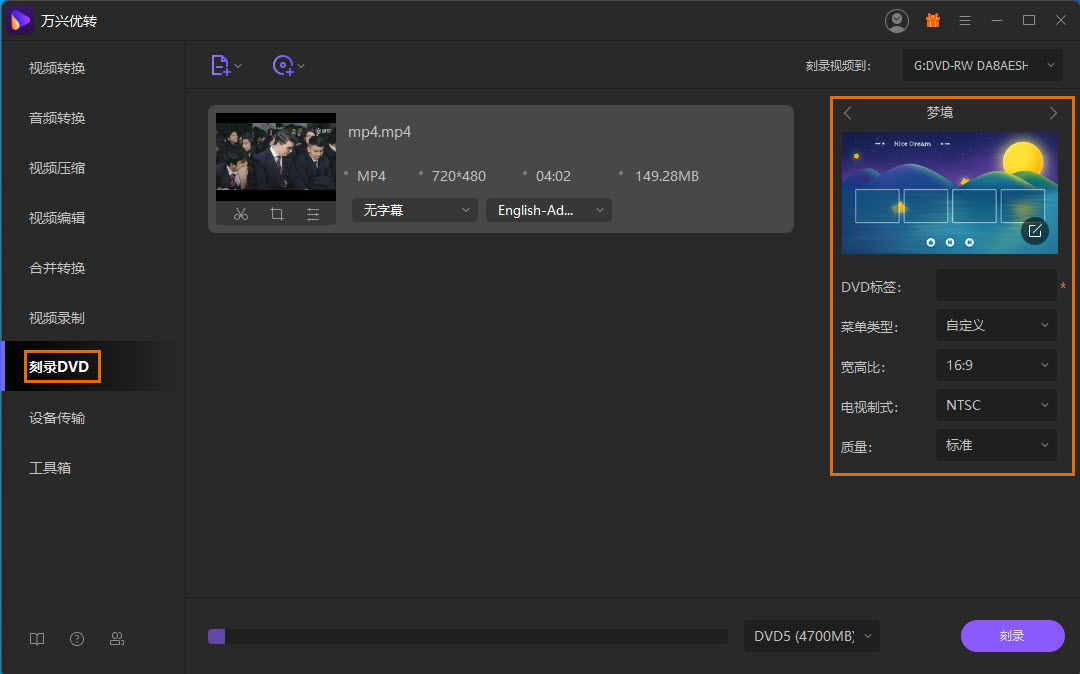Open the user account profile icon

pos(897,20)
